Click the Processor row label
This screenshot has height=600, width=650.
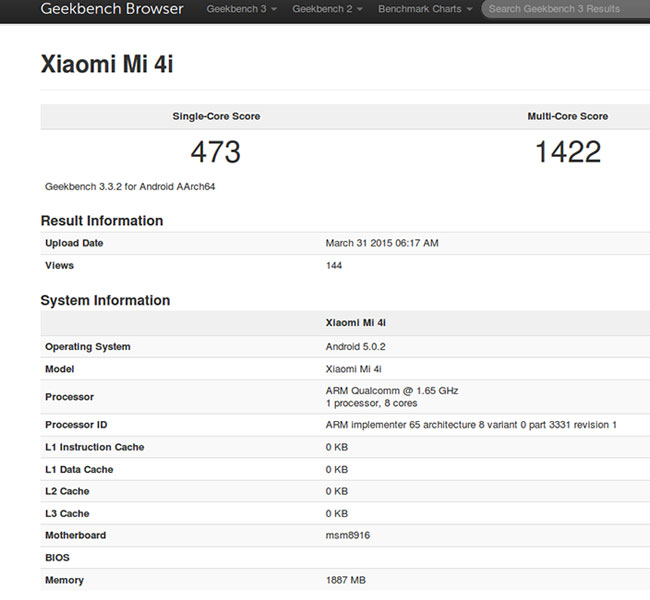point(69,397)
